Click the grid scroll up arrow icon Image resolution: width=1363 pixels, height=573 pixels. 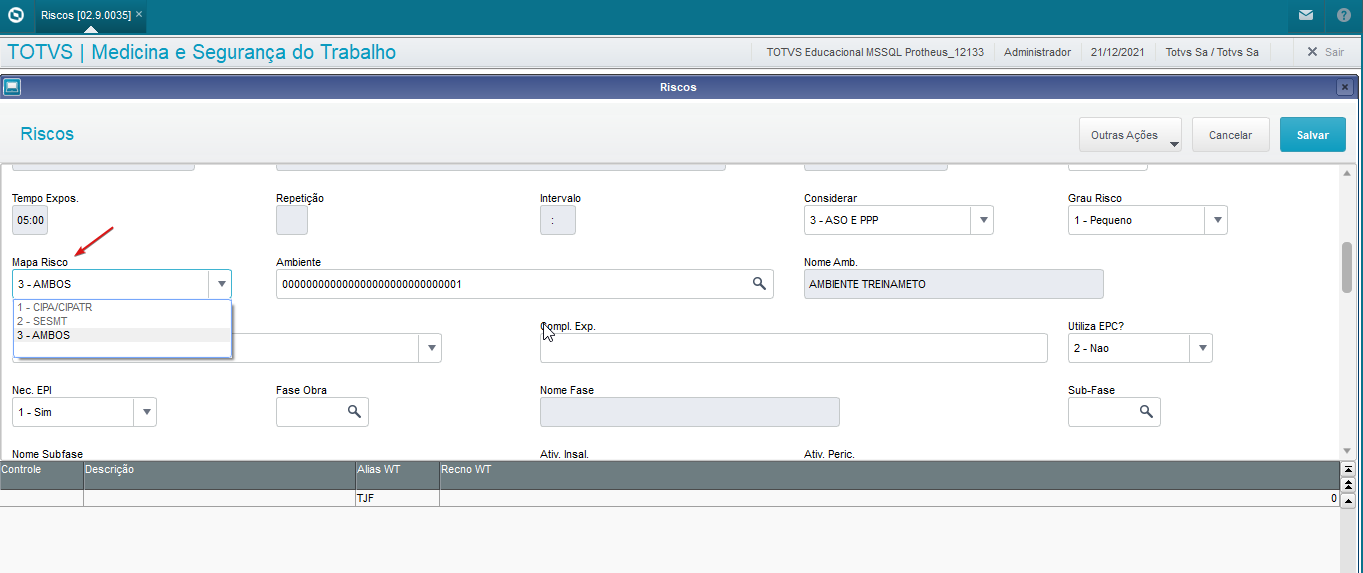[x=1347, y=499]
